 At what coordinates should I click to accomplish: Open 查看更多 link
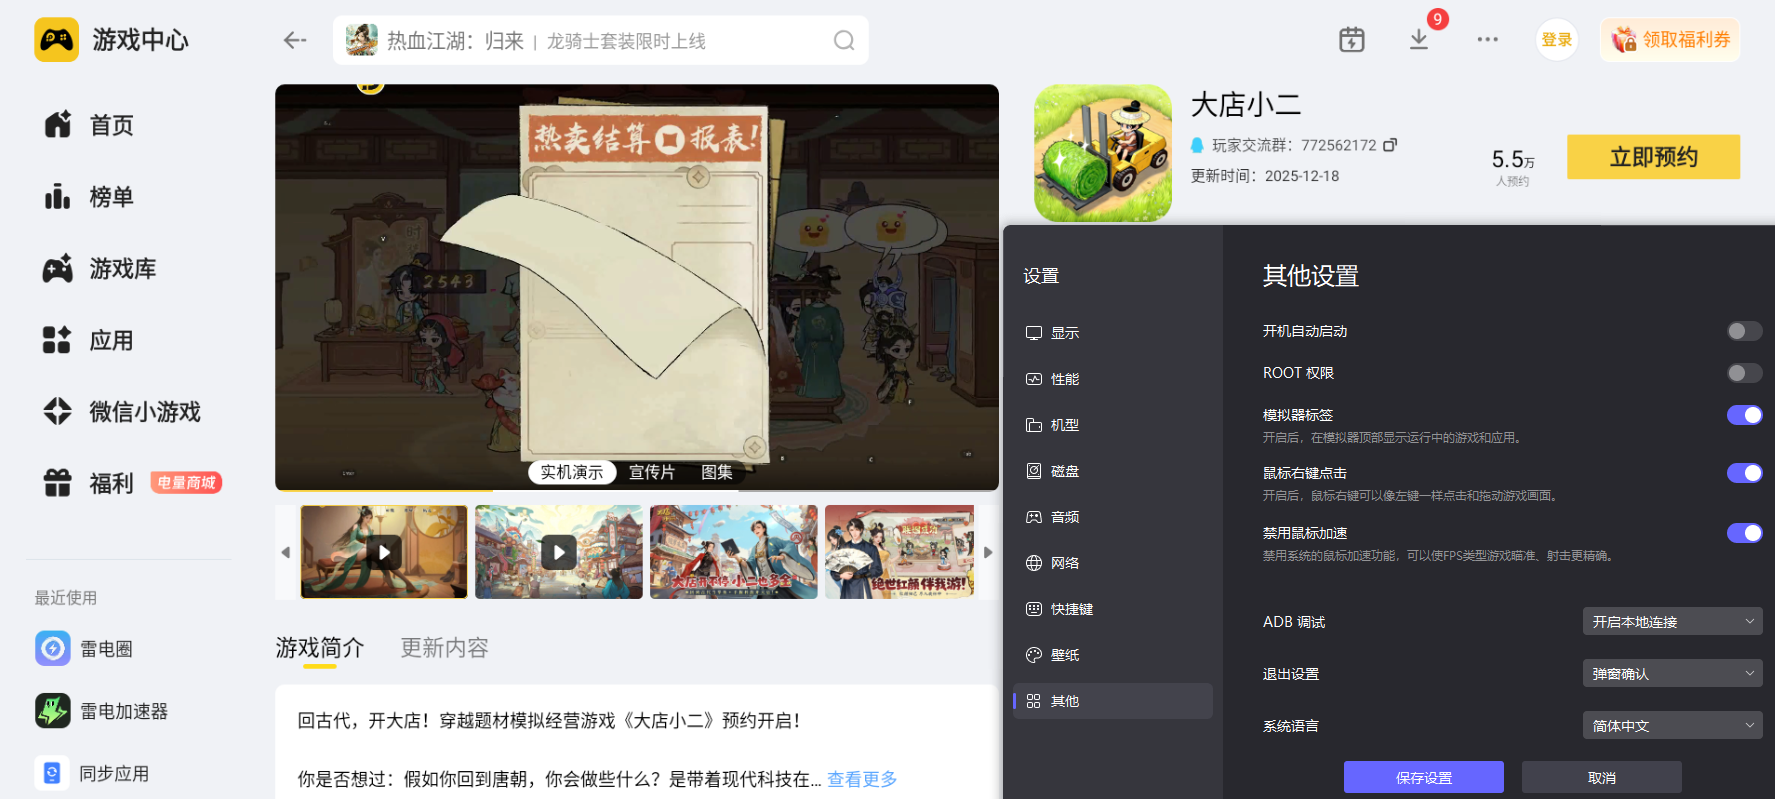pos(862,779)
